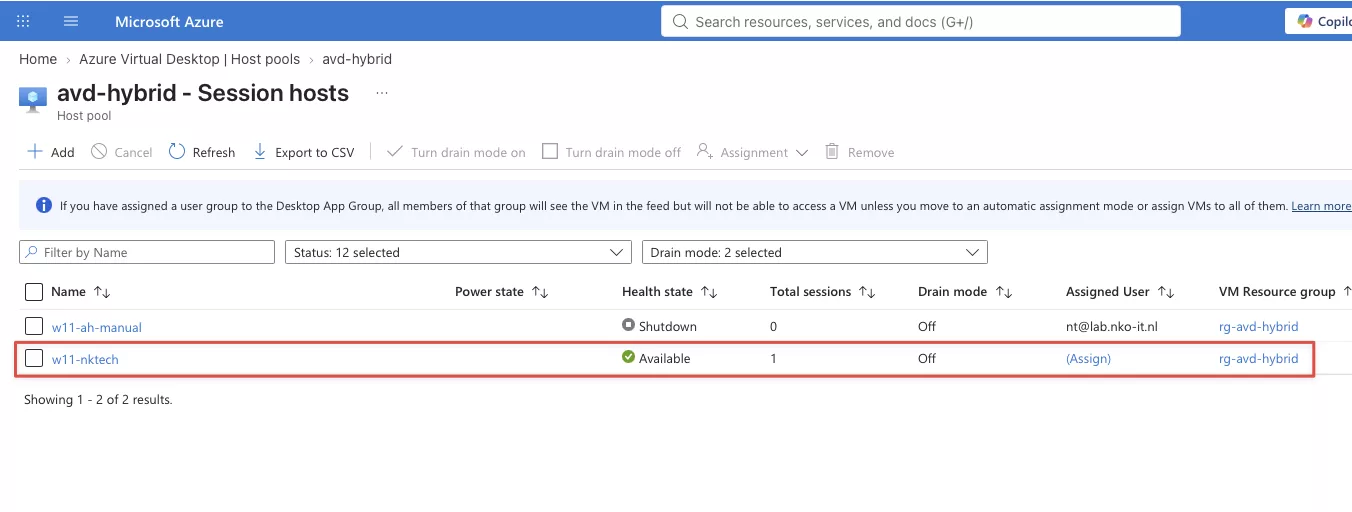Click the avd-hybrid - Session hosts heading

coord(203,93)
